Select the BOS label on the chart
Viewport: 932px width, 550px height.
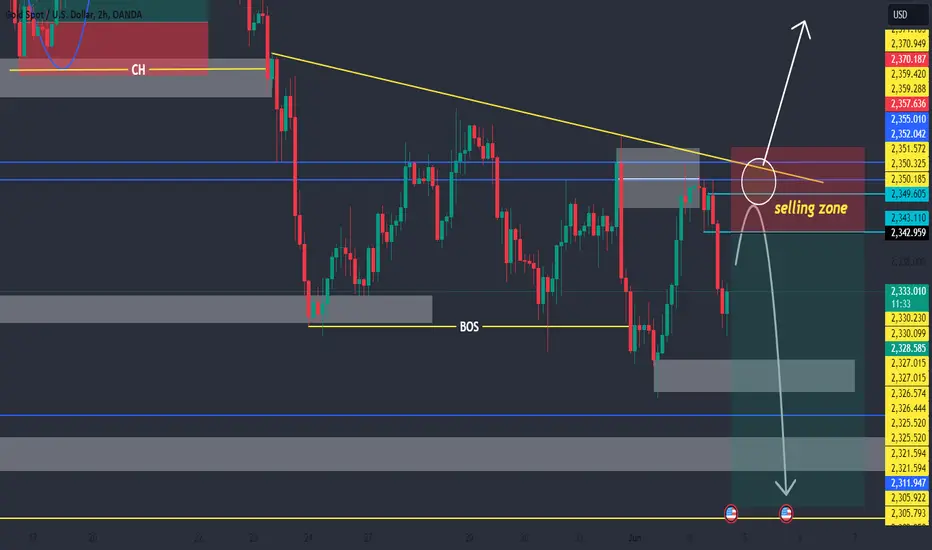pos(469,326)
